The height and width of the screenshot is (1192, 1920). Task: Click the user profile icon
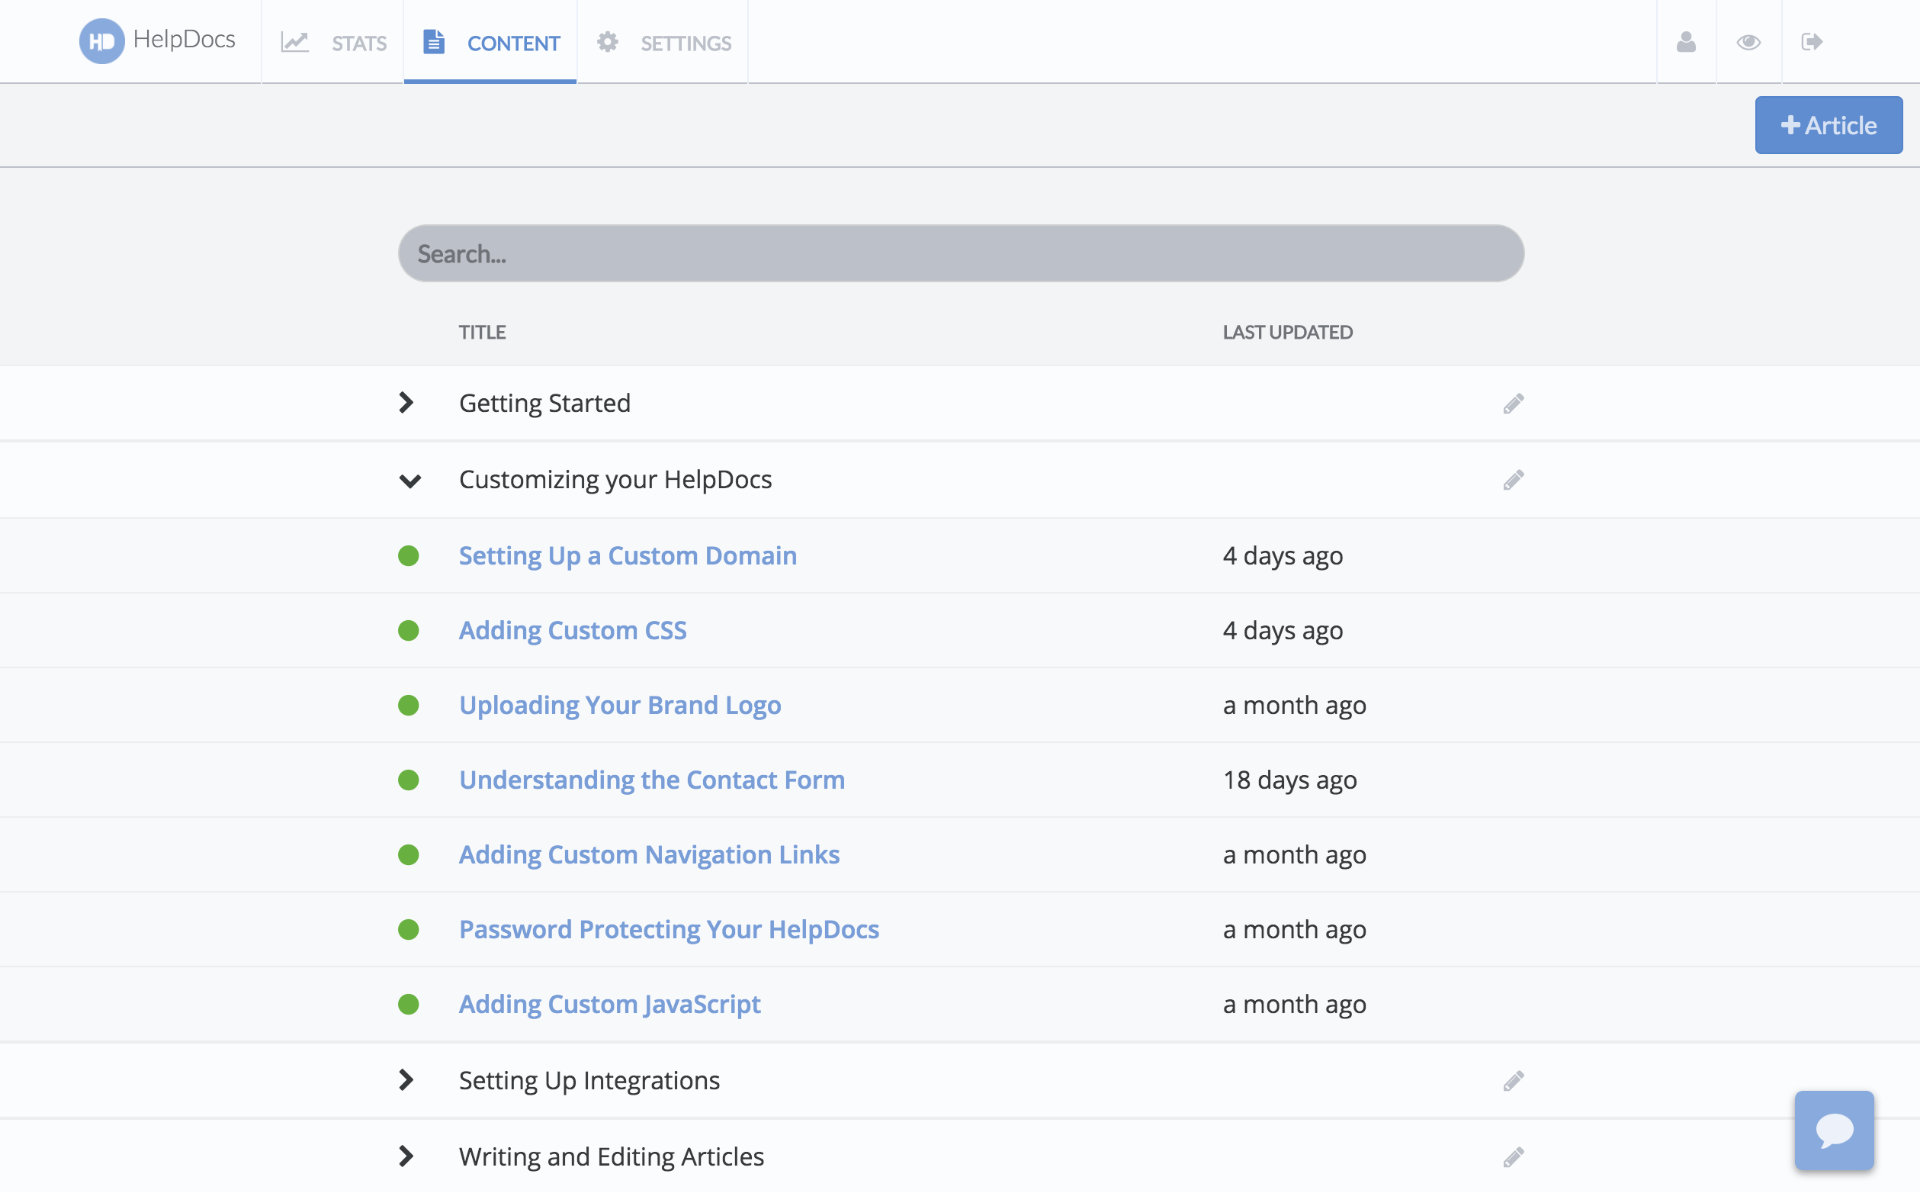[1685, 41]
